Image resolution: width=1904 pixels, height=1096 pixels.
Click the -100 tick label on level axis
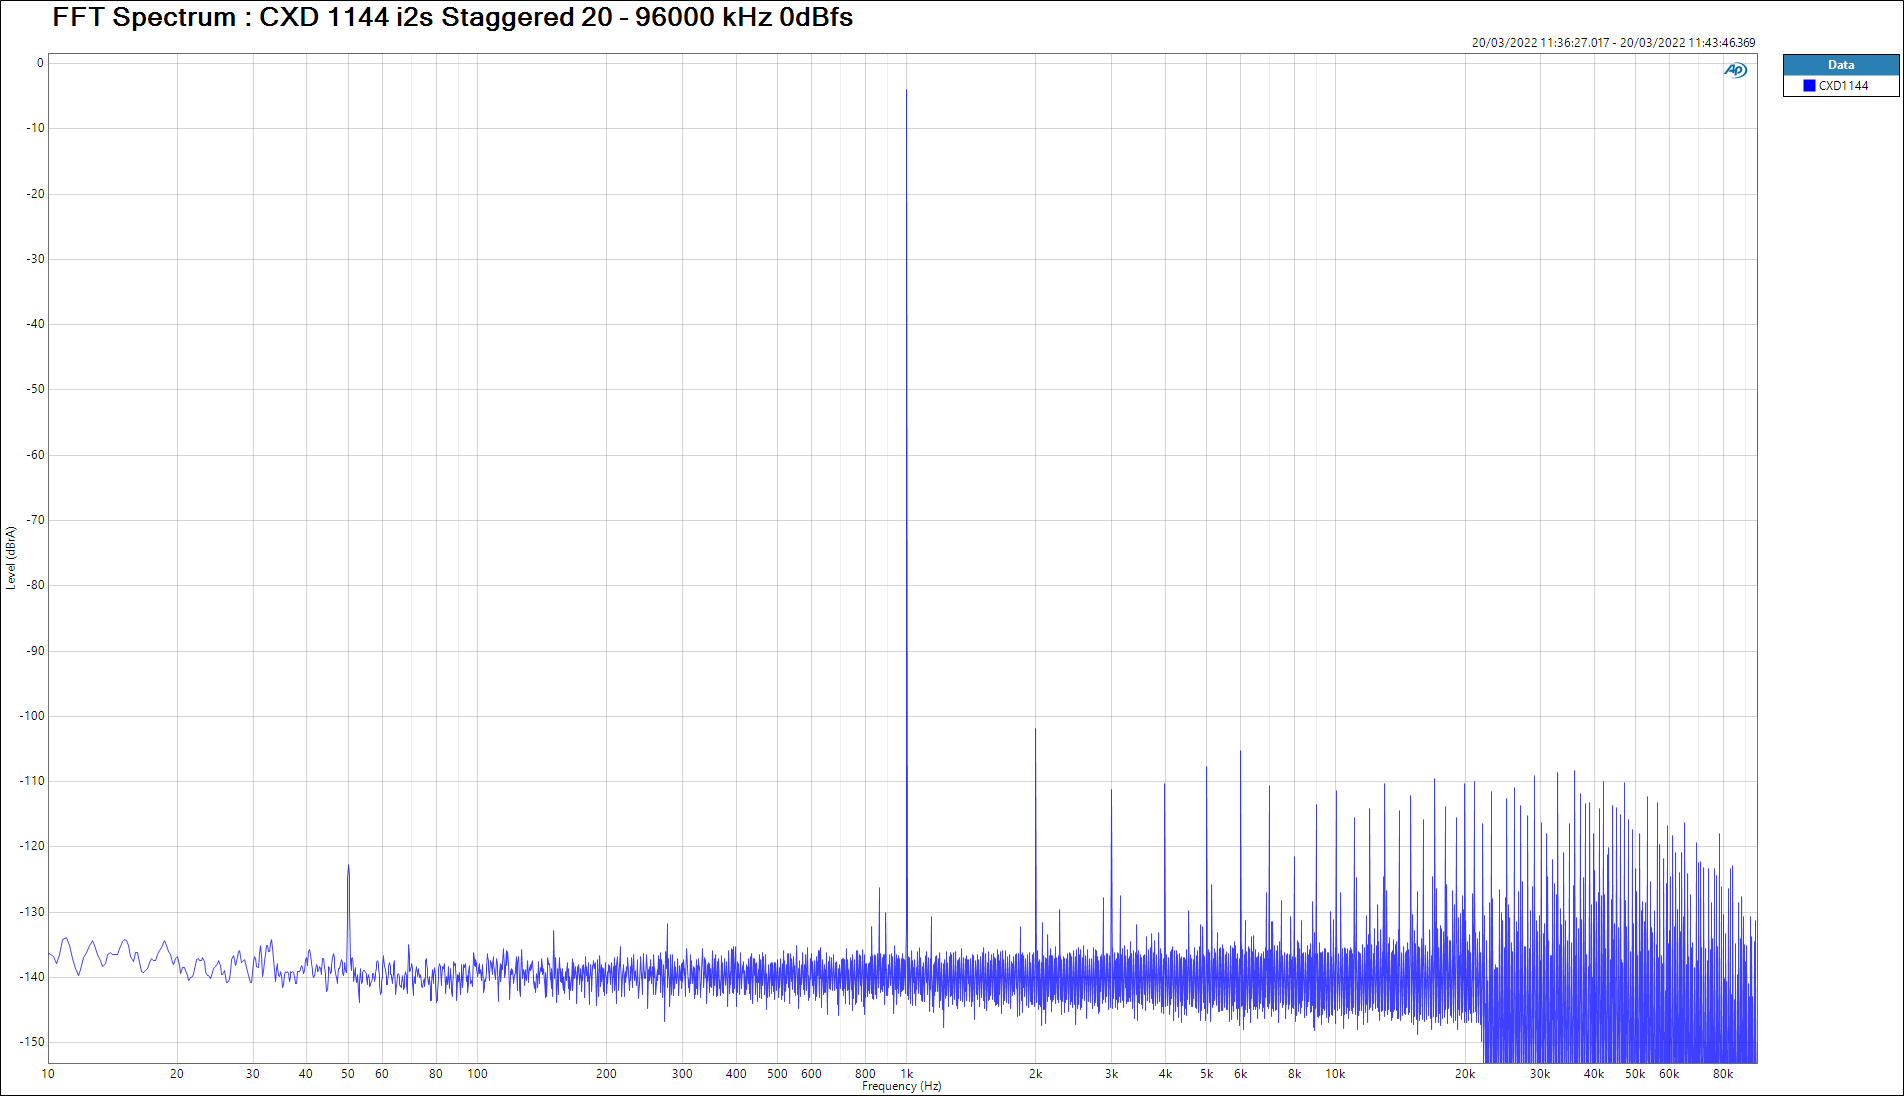[x=32, y=716]
